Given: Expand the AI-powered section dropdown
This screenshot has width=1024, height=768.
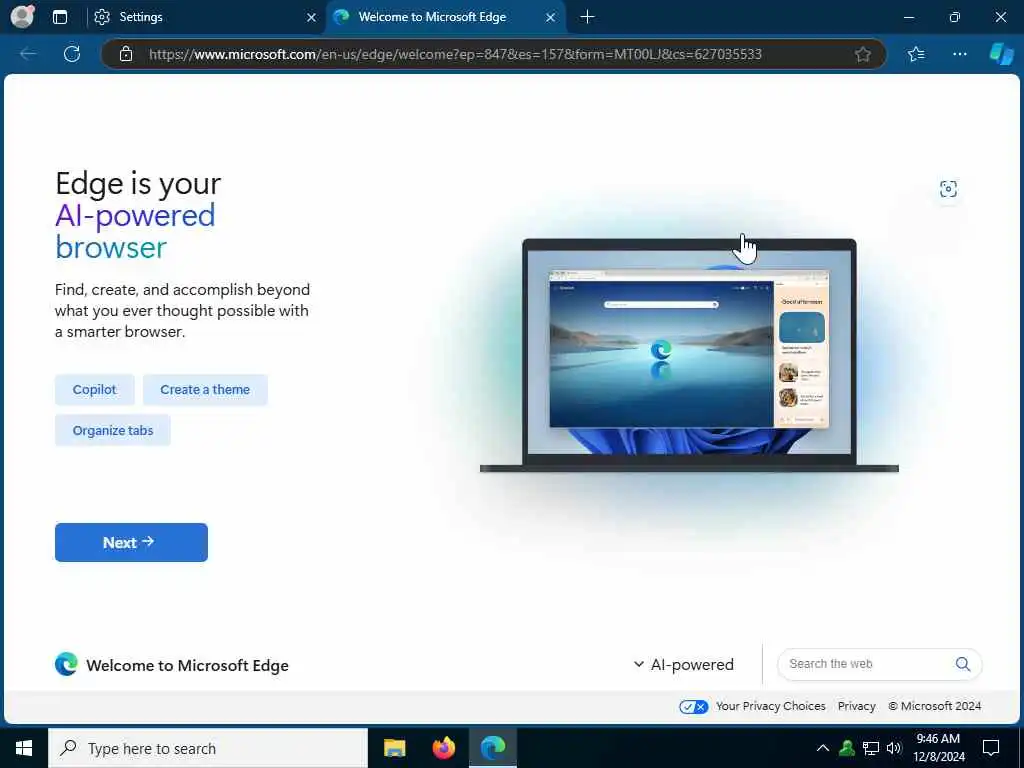Looking at the screenshot, I should coord(684,664).
